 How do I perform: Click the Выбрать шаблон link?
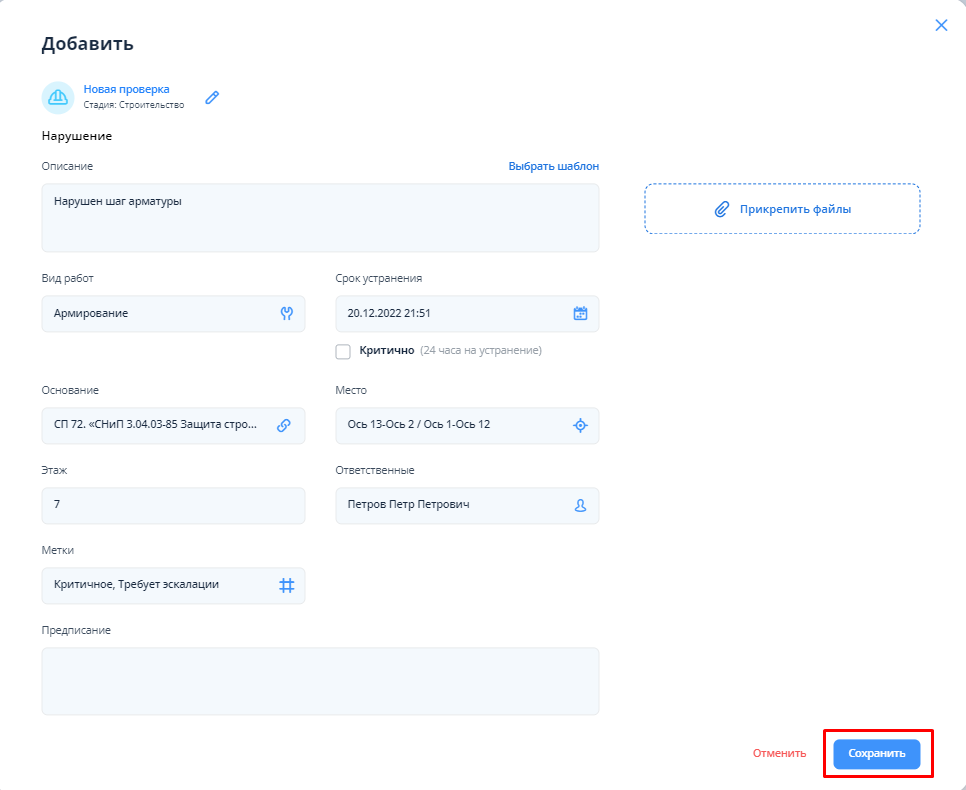coord(553,166)
